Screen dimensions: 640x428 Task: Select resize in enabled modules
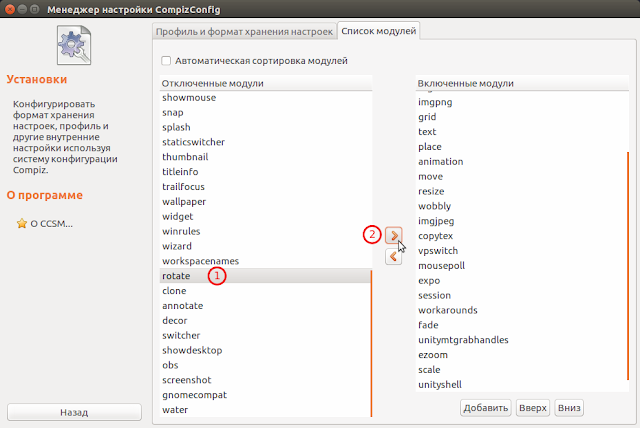coord(521,191)
